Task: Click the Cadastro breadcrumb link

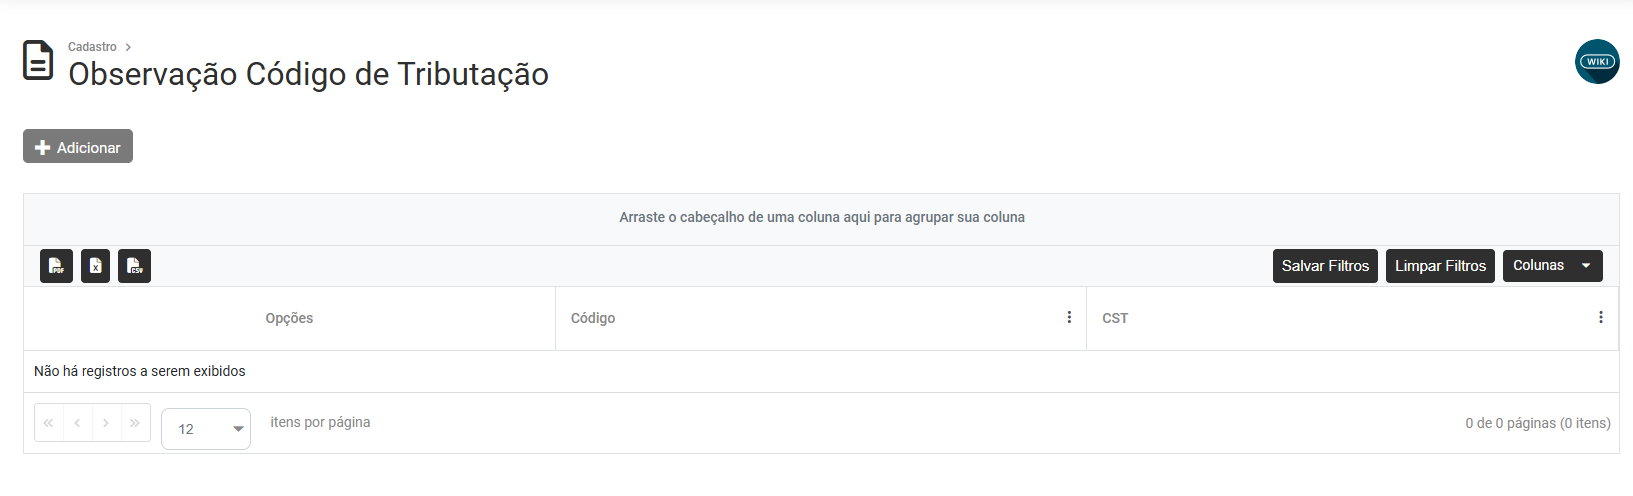Action: click(x=92, y=47)
